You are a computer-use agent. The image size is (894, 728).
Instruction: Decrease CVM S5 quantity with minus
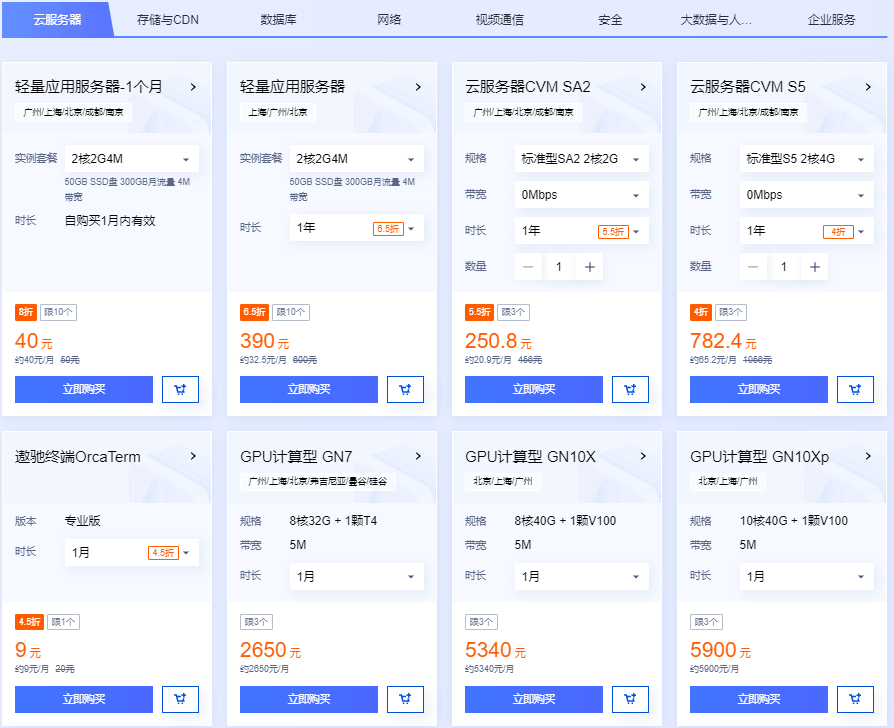[x=753, y=267]
